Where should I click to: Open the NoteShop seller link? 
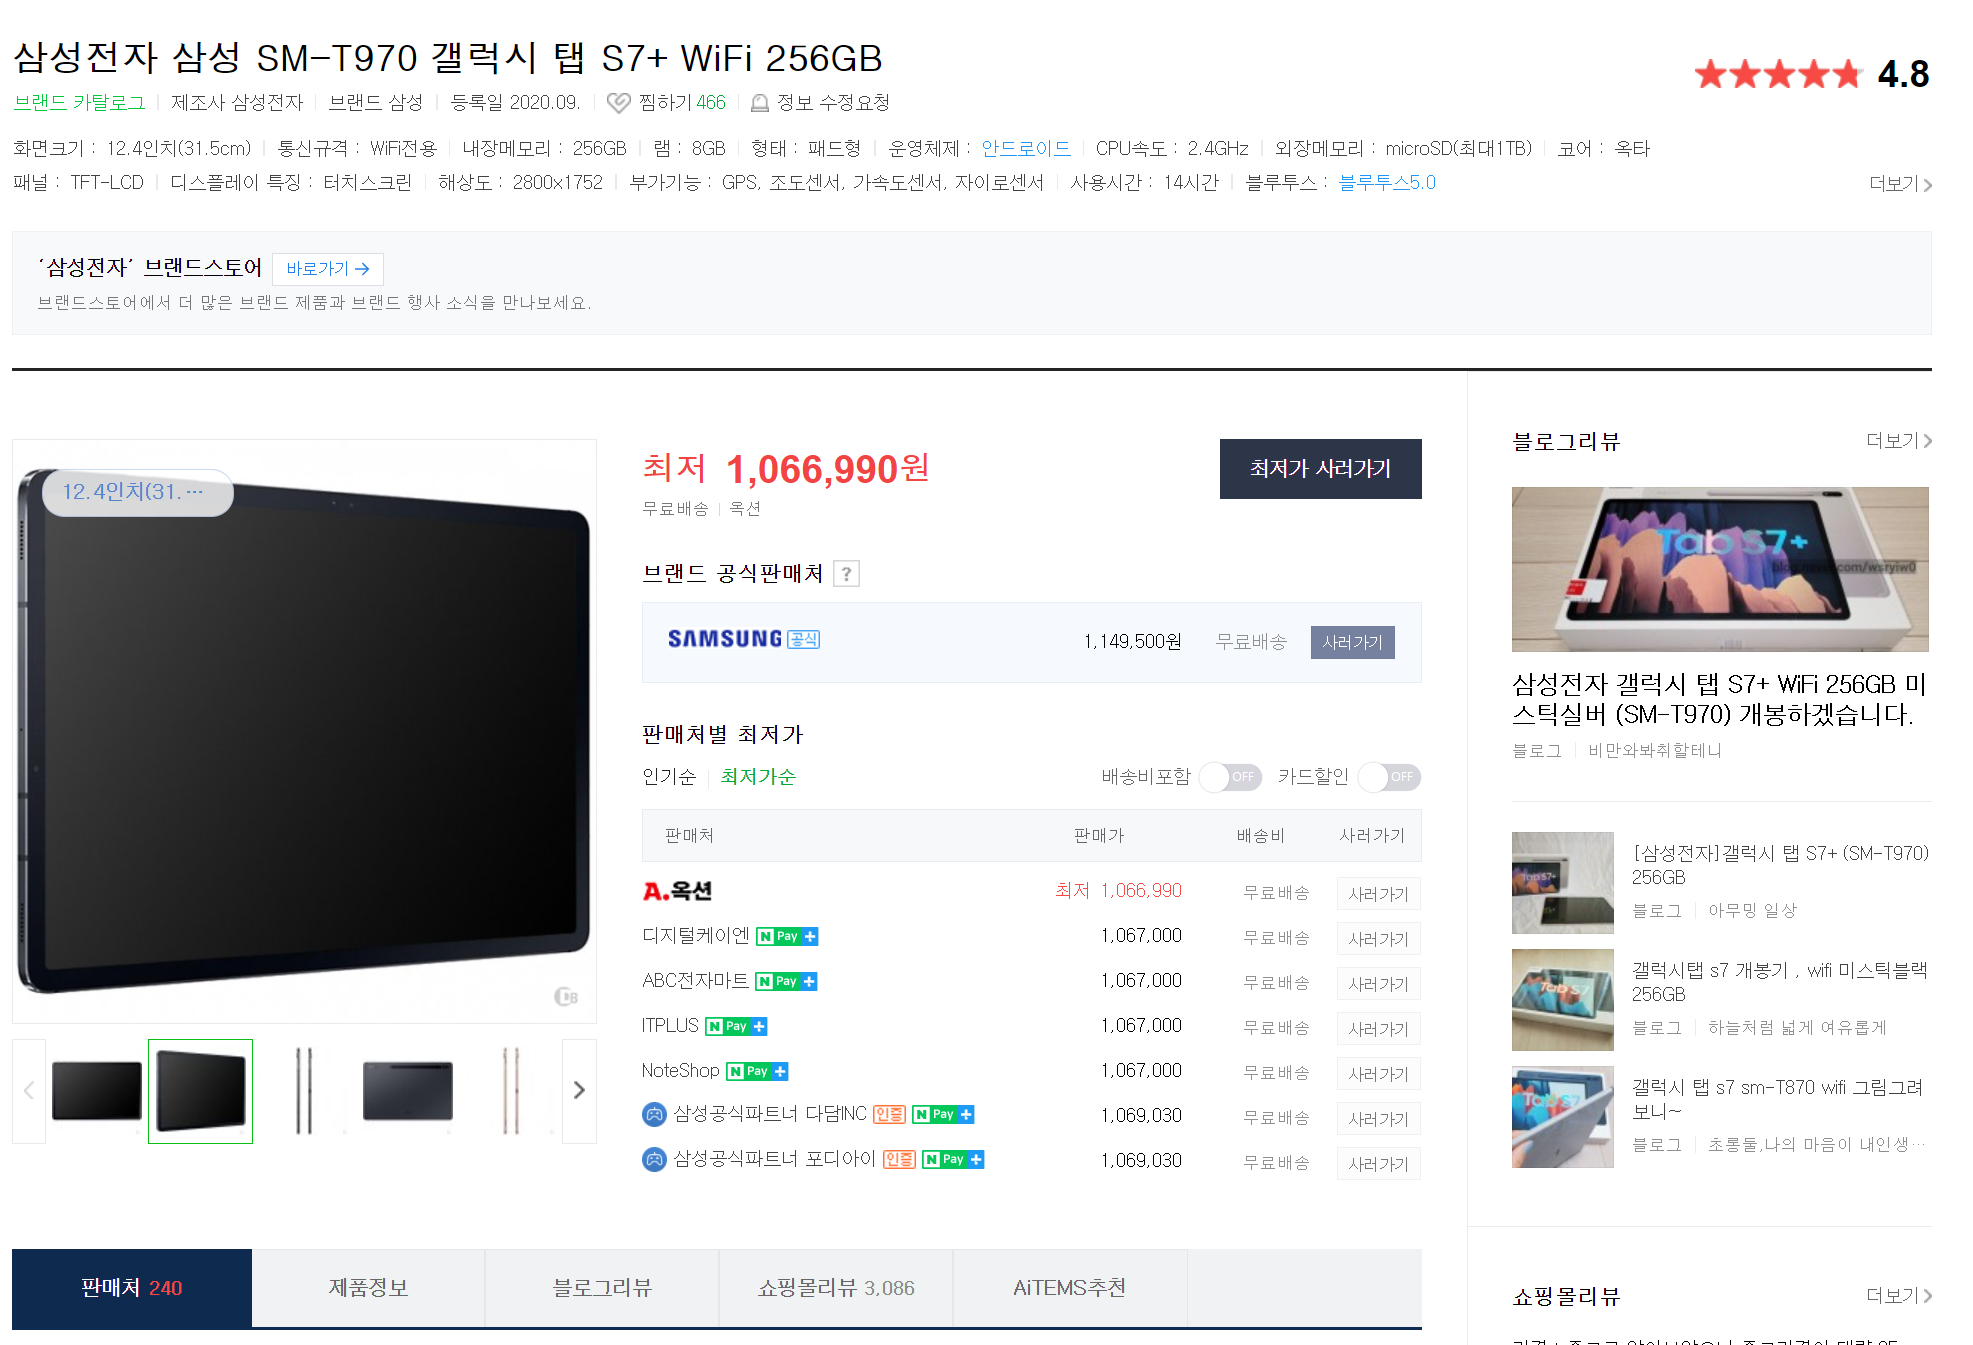pyautogui.click(x=681, y=1071)
